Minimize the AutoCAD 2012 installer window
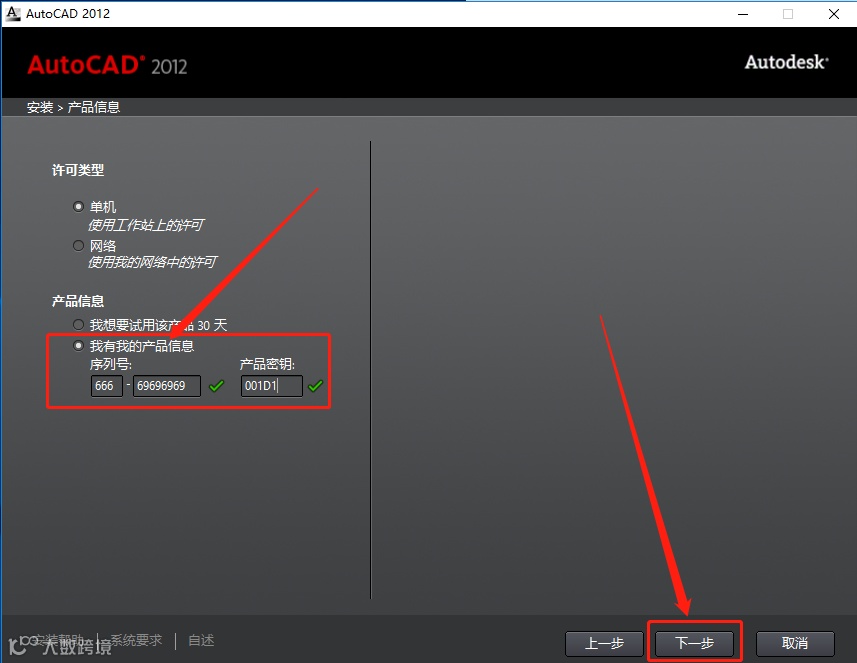The image size is (857, 663). click(743, 14)
